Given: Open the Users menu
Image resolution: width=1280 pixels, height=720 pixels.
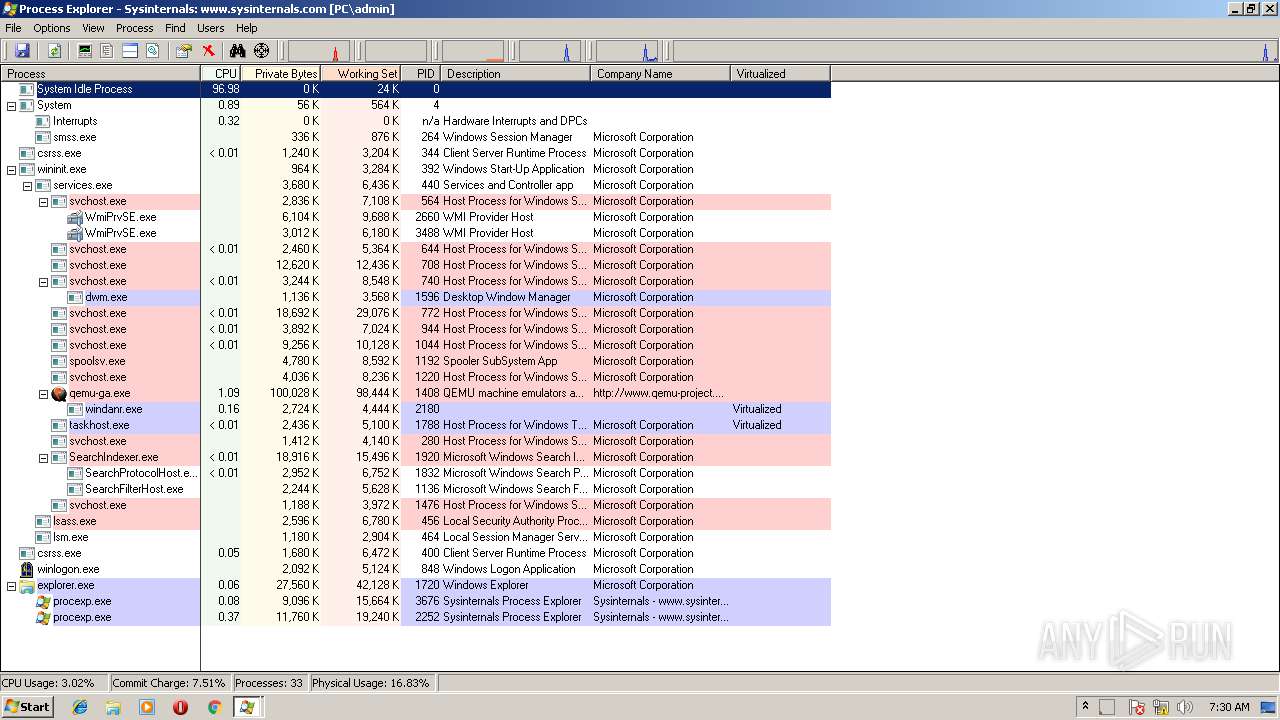Looking at the screenshot, I should point(210,28).
